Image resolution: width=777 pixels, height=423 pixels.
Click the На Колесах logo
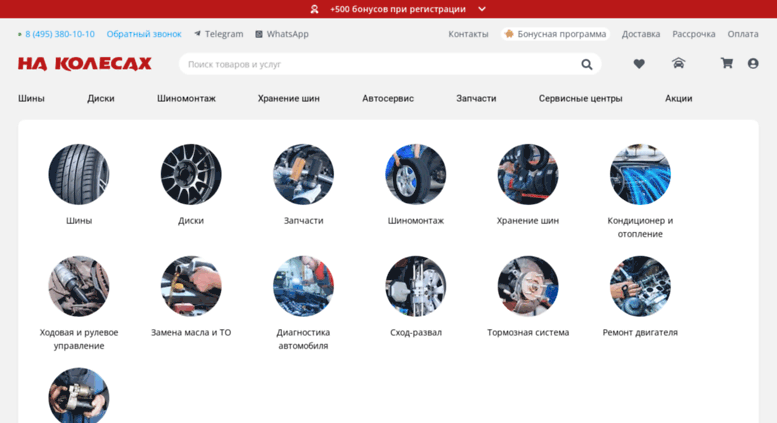[x=85, y=64]
